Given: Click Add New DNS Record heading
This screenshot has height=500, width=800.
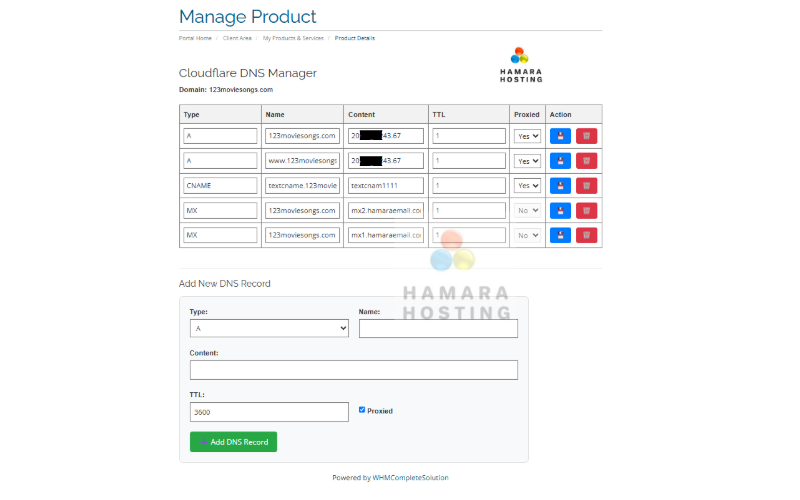Looking at the screenshot, I should (224, 284).
